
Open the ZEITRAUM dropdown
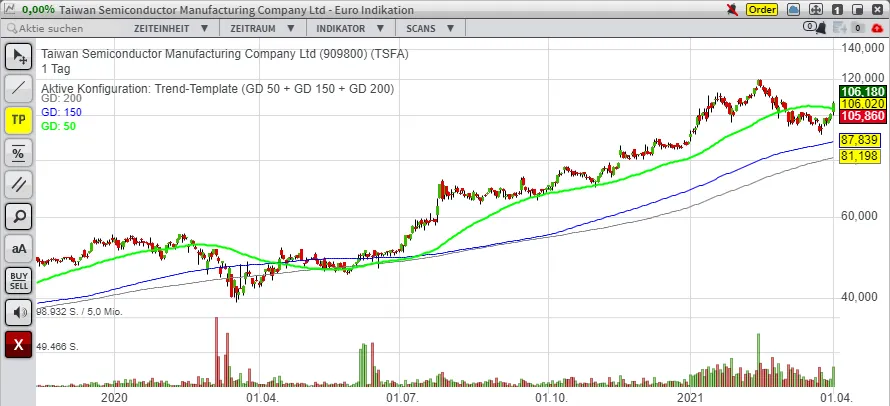click(262, 28)
